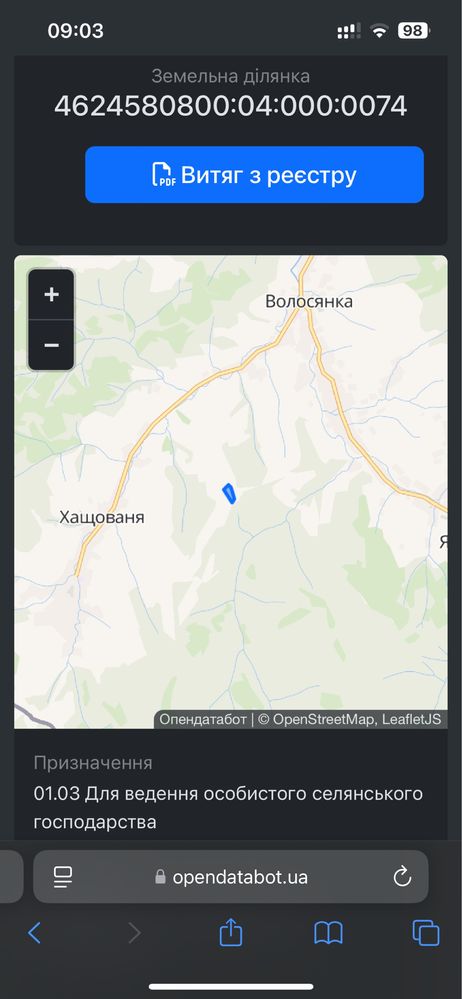The image size is (462, 999).
Task: Tap the Safari forward arrow
Action: (x=134, y=933)
